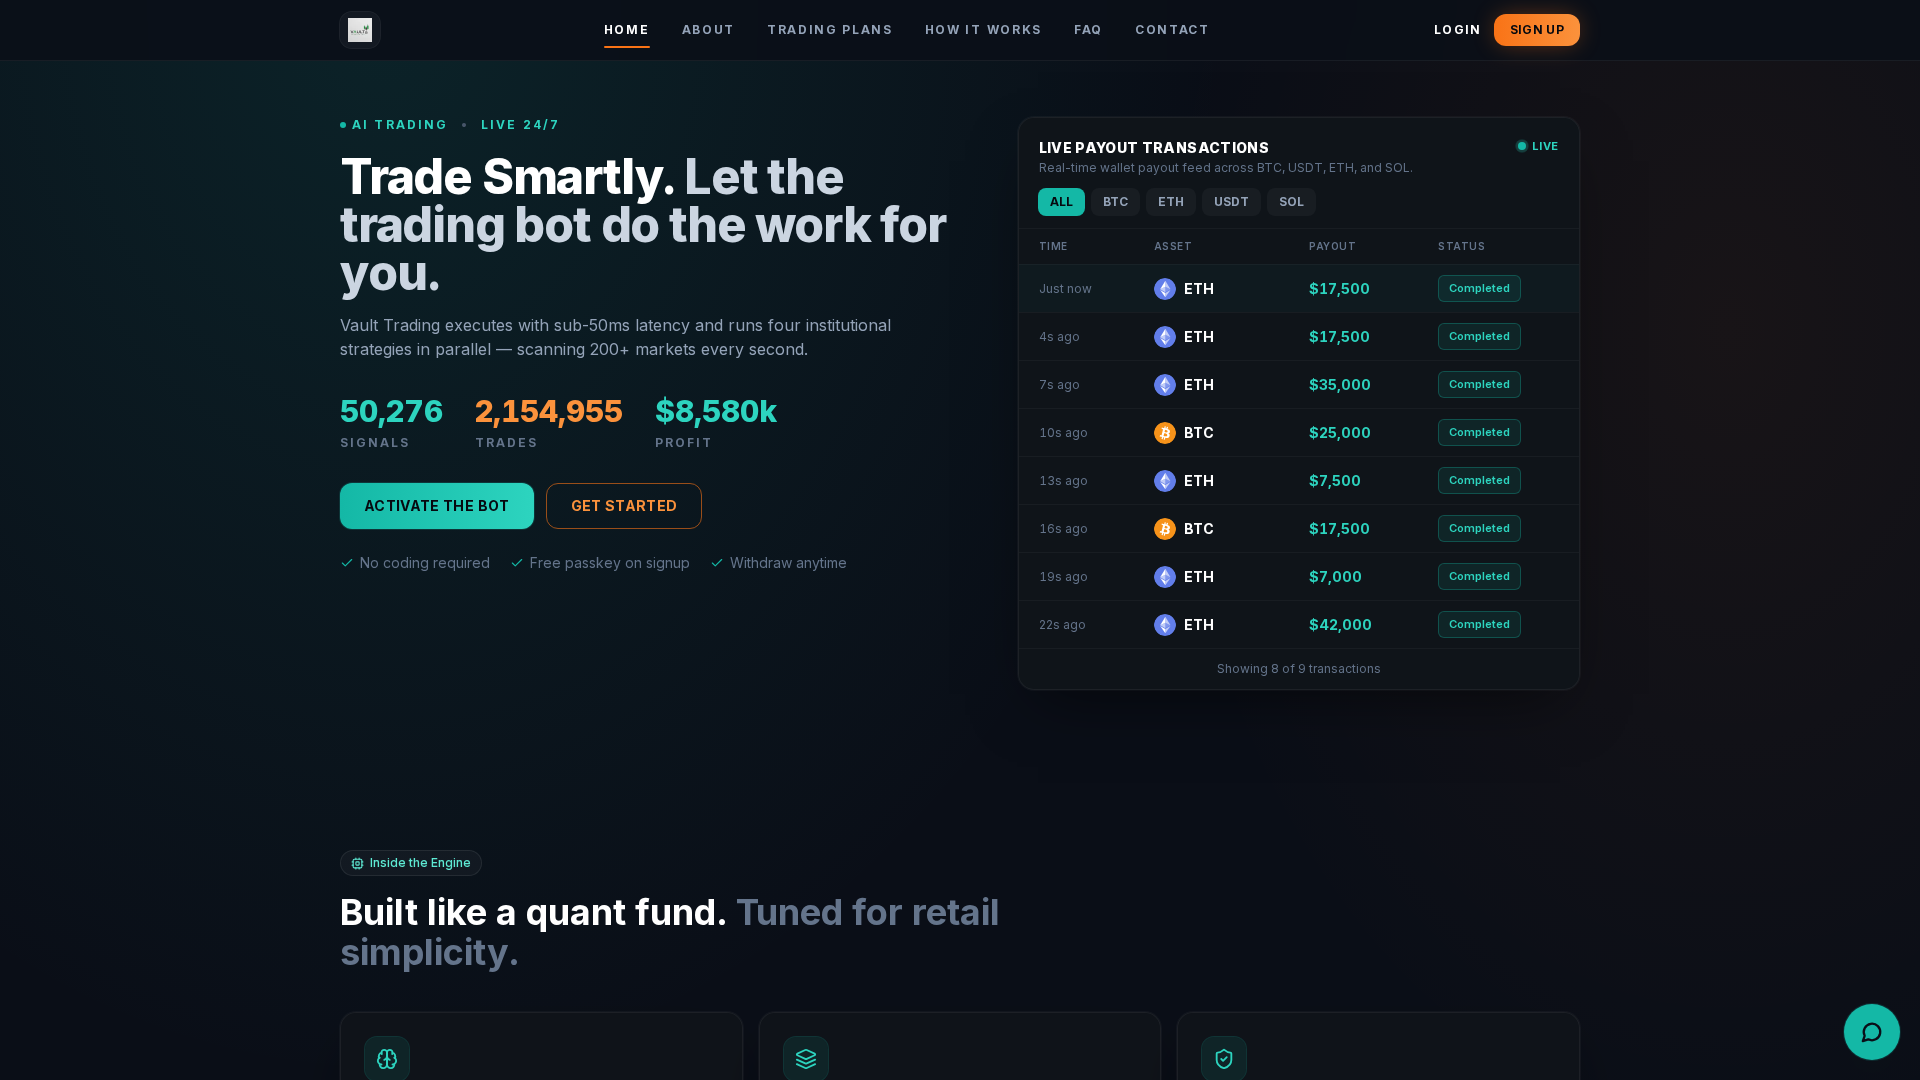The height and width of the screenshot is (1080, 1920).
Task: Click the TIME column header
Action: coord(1053,247)
